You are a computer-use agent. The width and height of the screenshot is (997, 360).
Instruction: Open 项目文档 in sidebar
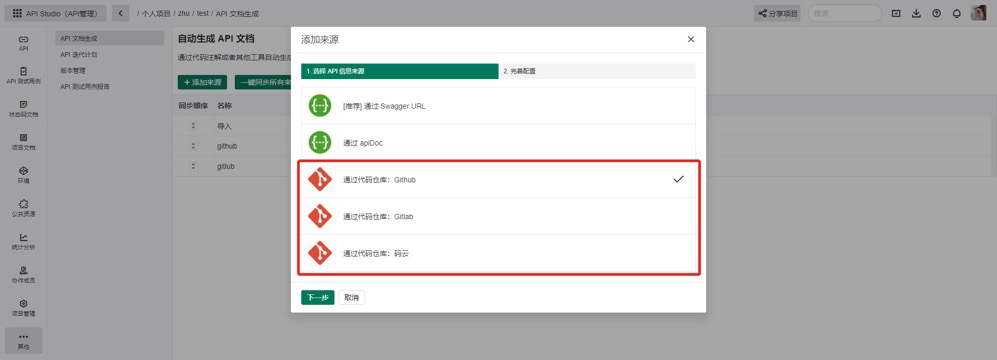pos(24,141)
